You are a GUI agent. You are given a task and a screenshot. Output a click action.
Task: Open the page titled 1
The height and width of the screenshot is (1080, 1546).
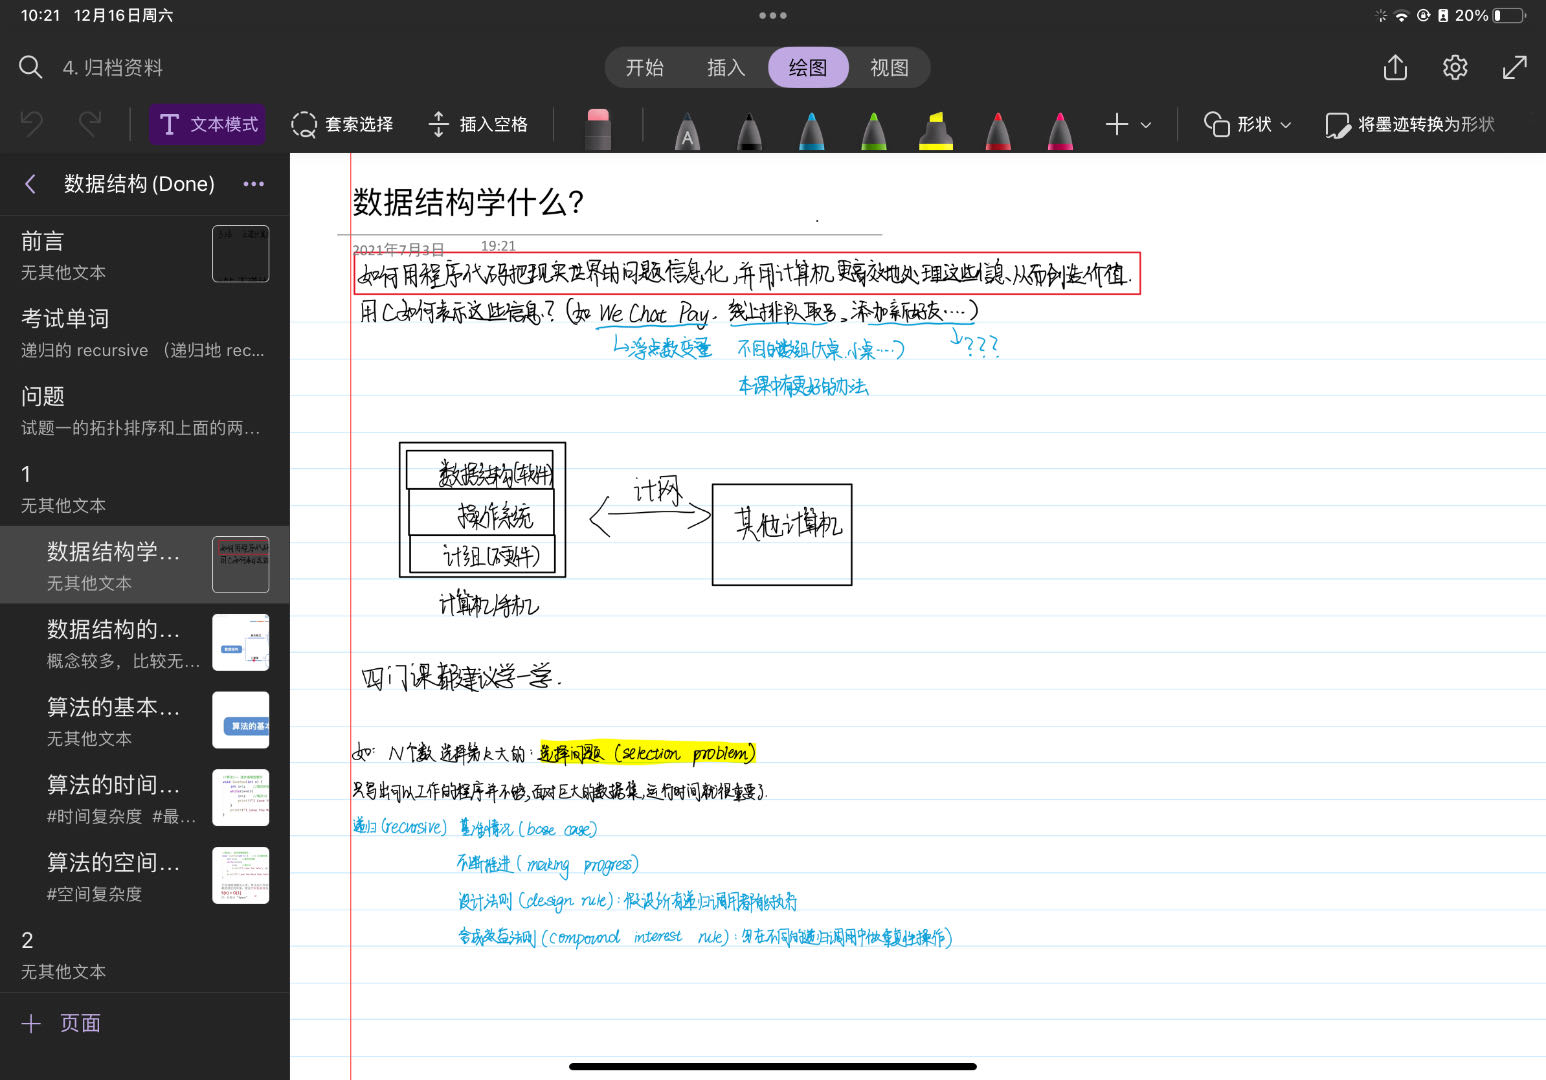[x=144, y=488]
